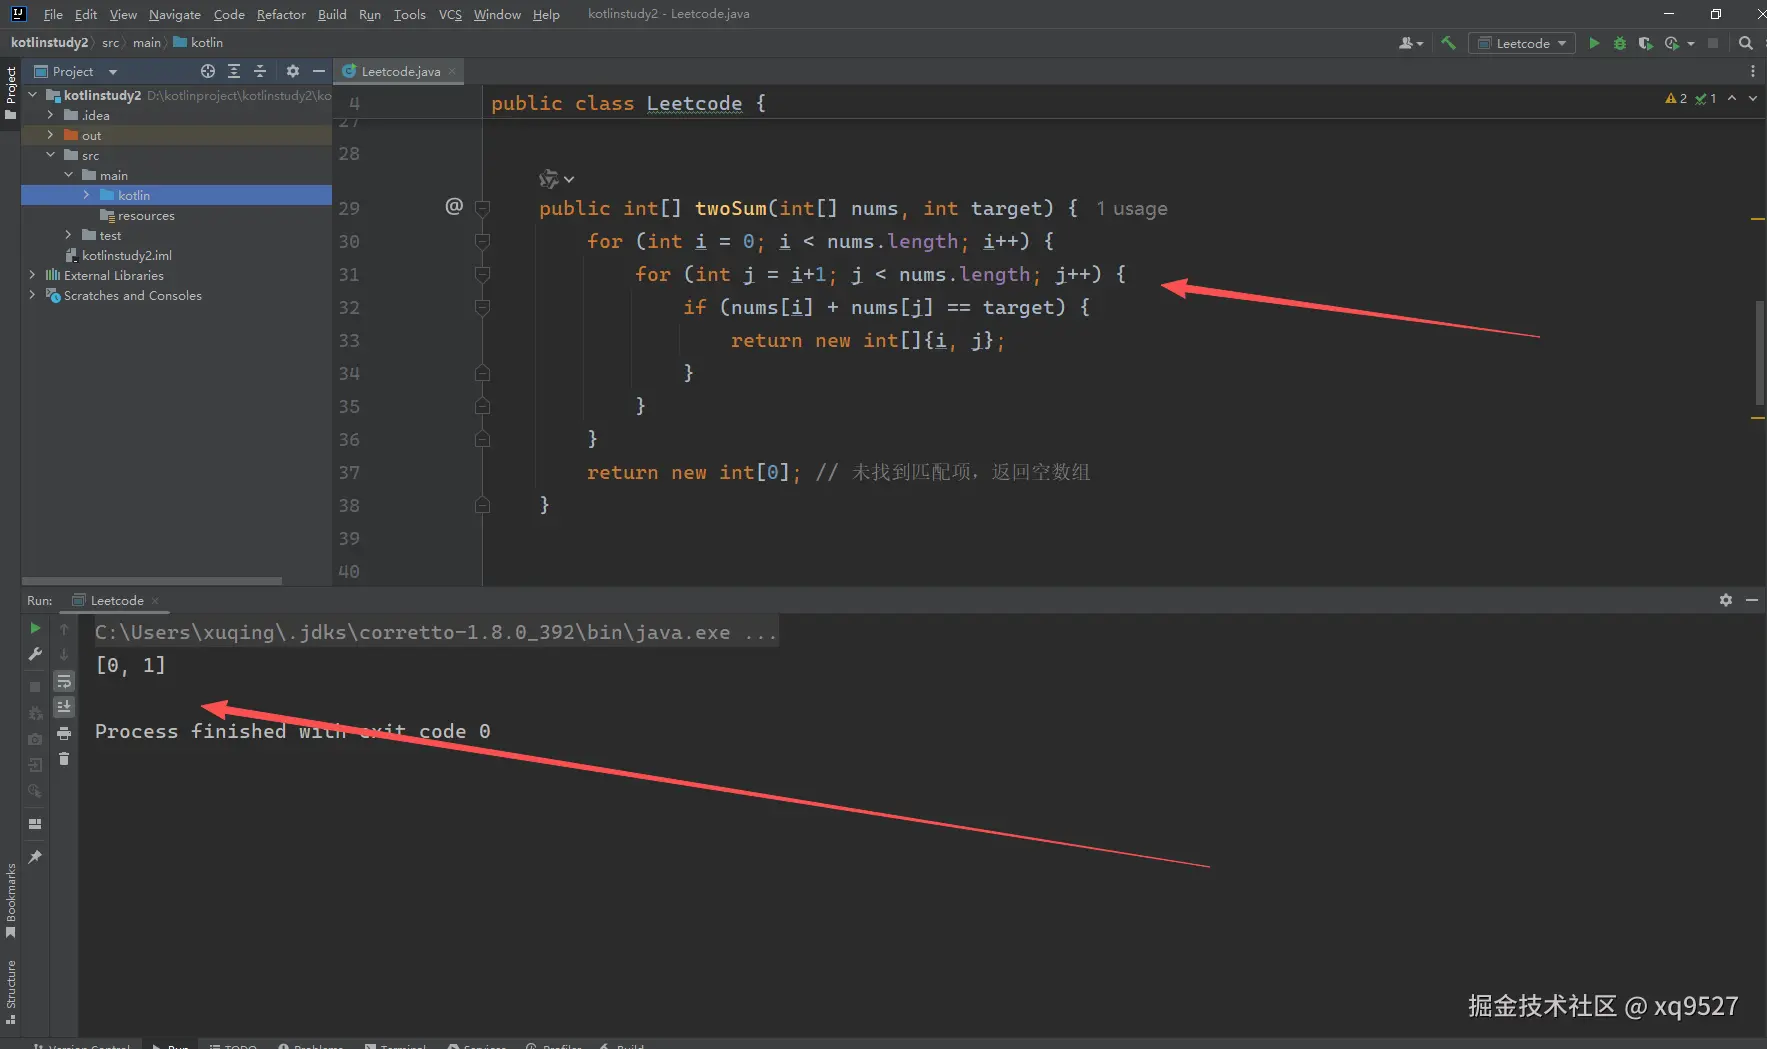Open the VCS menu

[450, 14]
